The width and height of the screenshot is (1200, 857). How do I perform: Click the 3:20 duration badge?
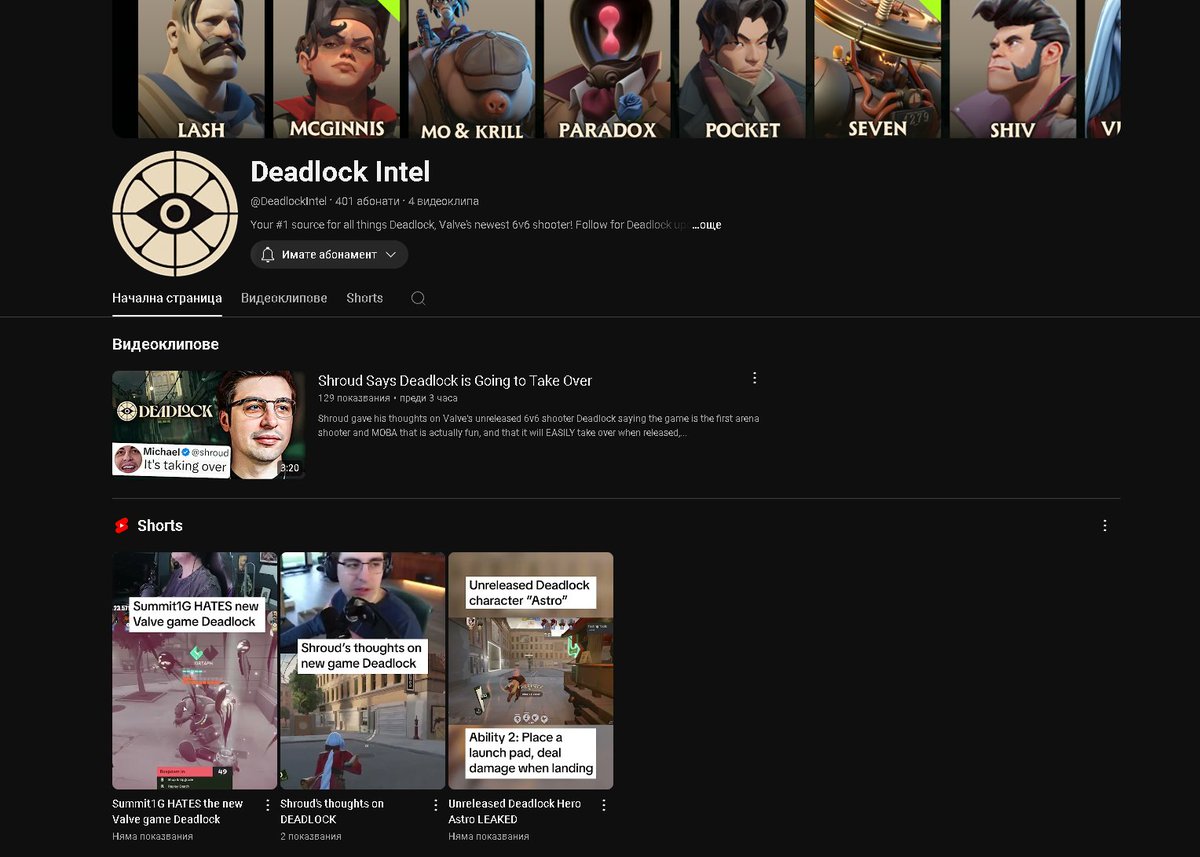[x=289, y=467]
